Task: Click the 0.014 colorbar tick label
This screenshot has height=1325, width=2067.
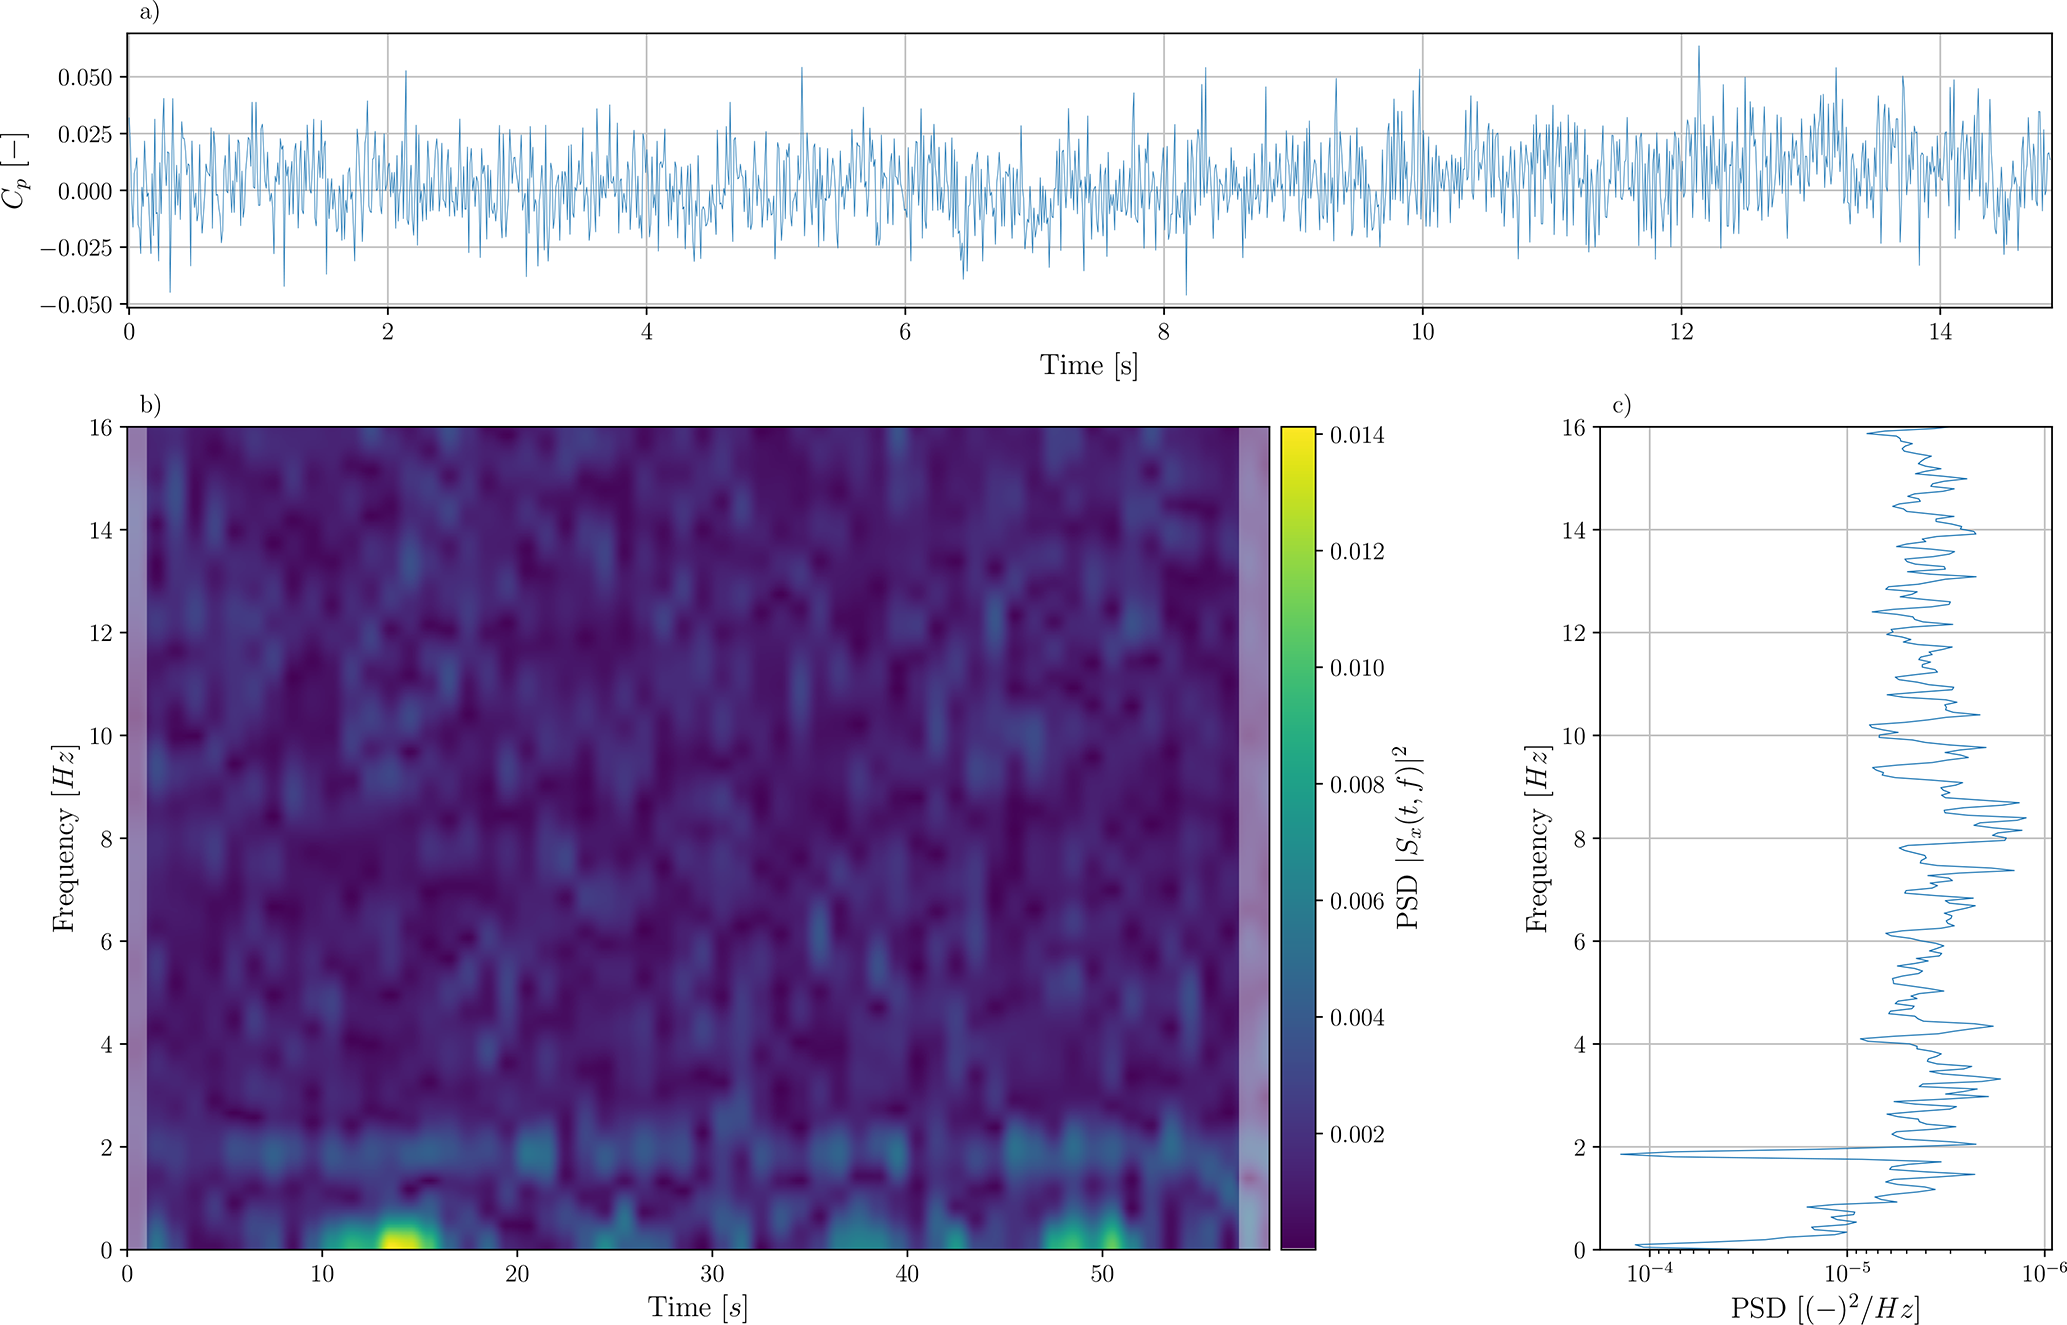Action: [x=1357, y=436]
